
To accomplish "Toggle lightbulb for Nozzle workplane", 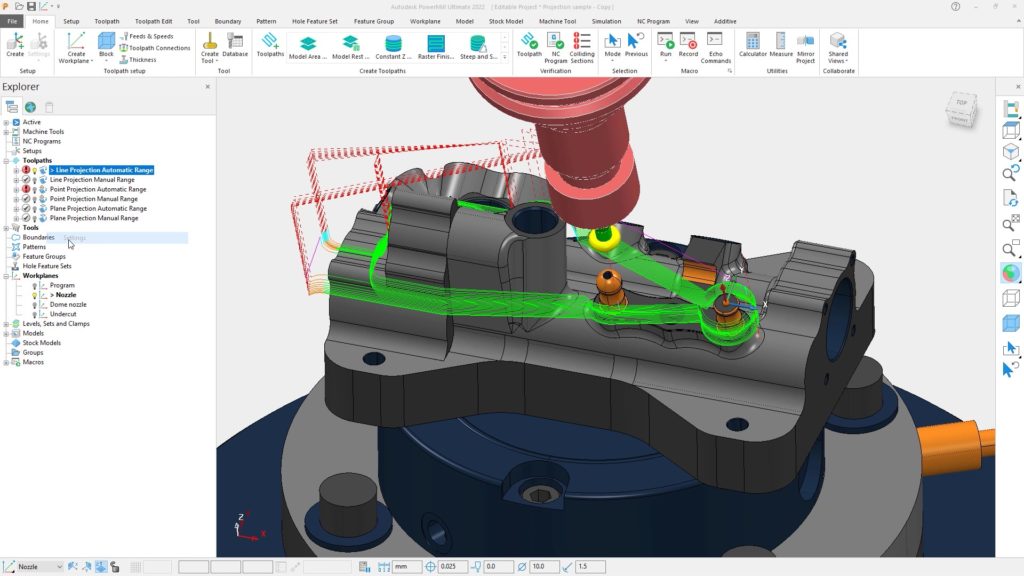I will click(35, 295).
